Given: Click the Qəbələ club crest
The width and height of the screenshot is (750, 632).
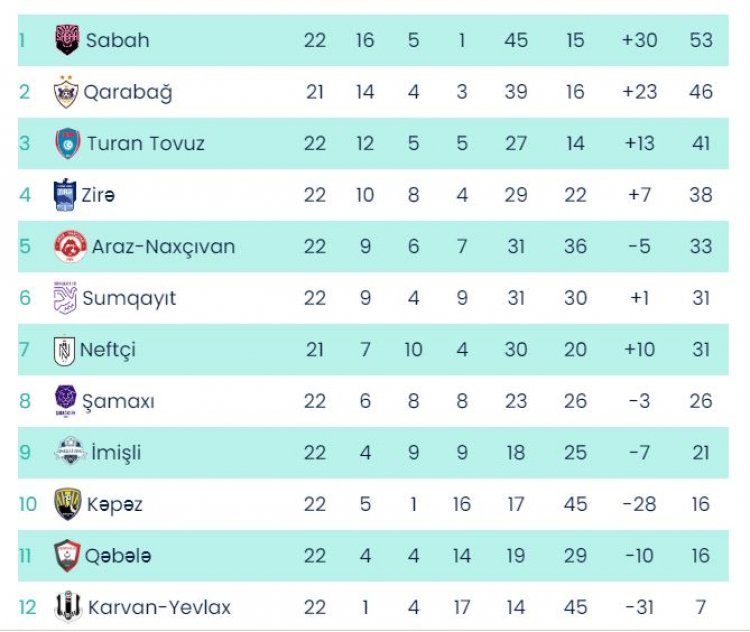Looking at the screenshot, I should pos(67,555).
